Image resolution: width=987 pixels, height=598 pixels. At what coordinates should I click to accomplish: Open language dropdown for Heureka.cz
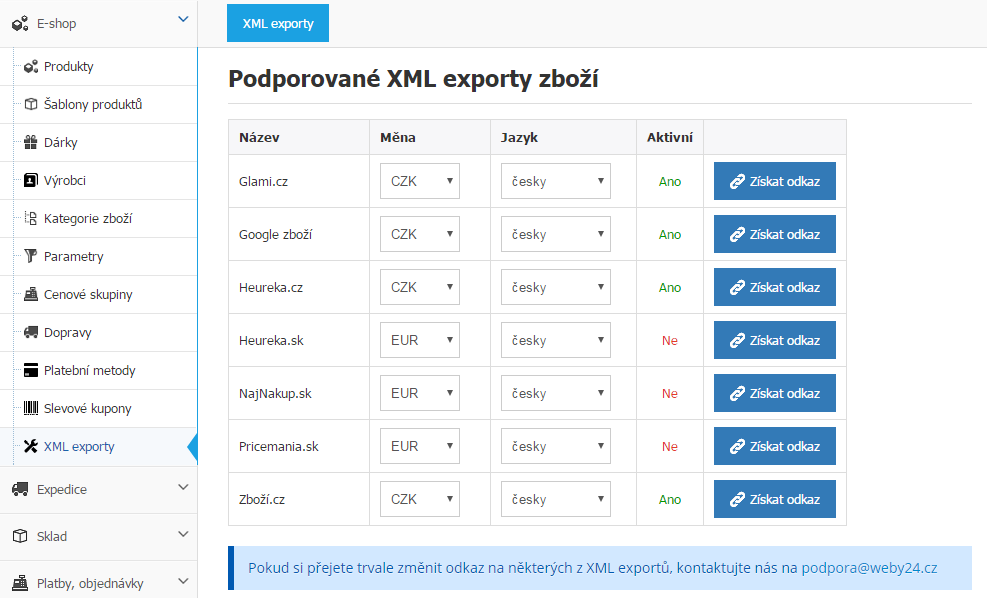click(556, 287)
